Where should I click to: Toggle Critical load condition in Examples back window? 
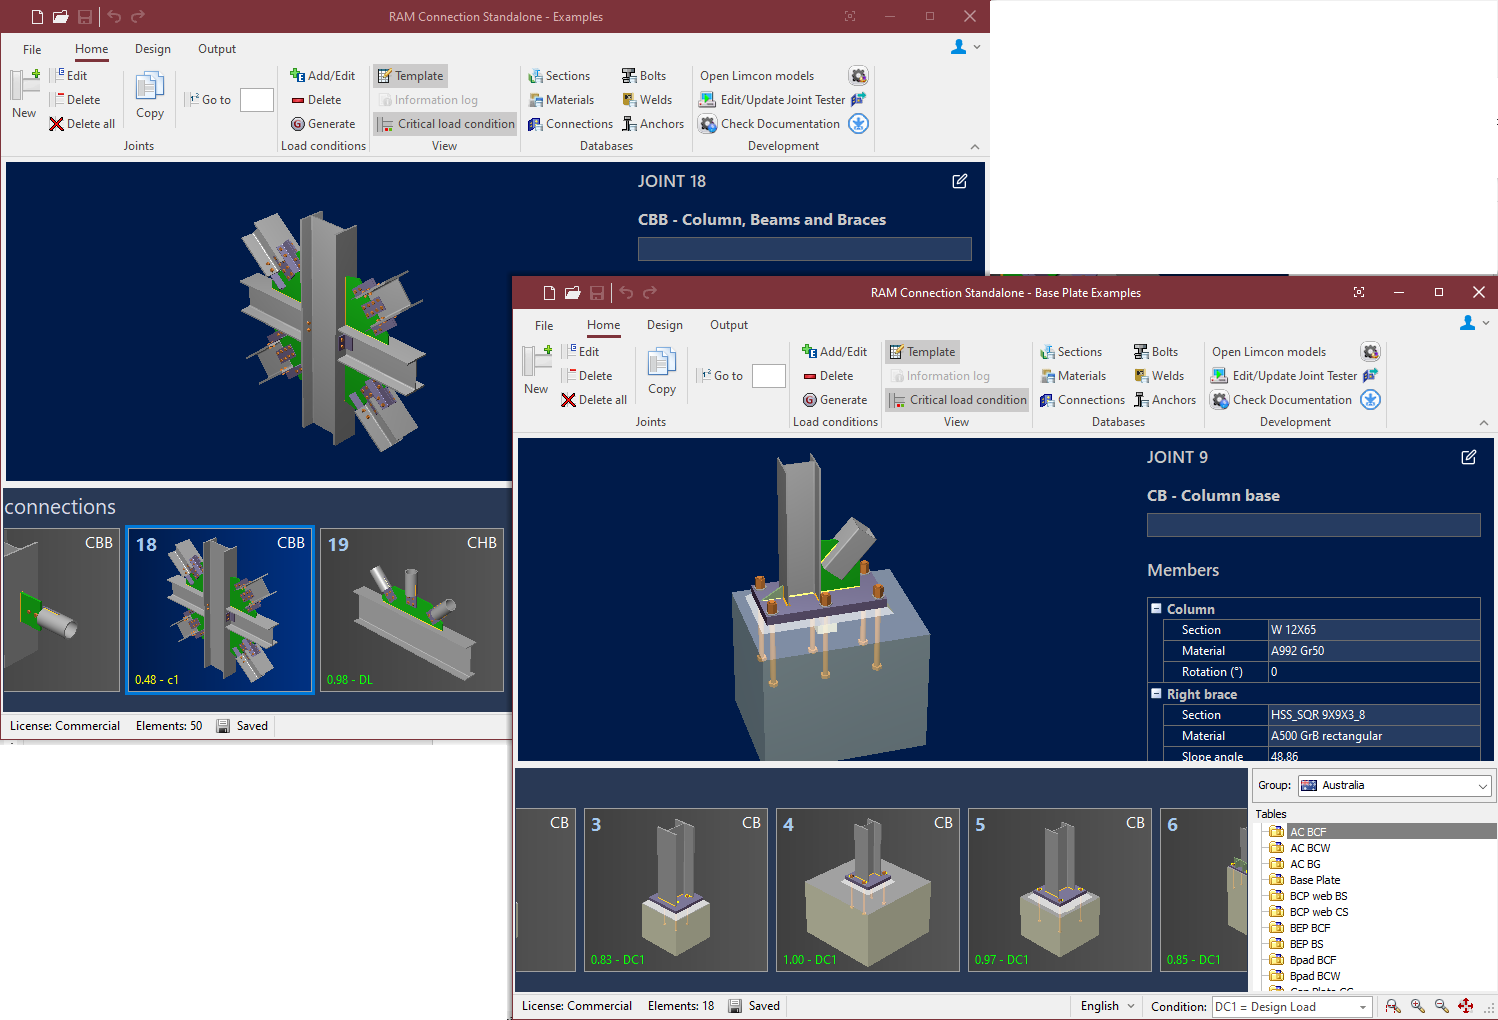(445, 124)
